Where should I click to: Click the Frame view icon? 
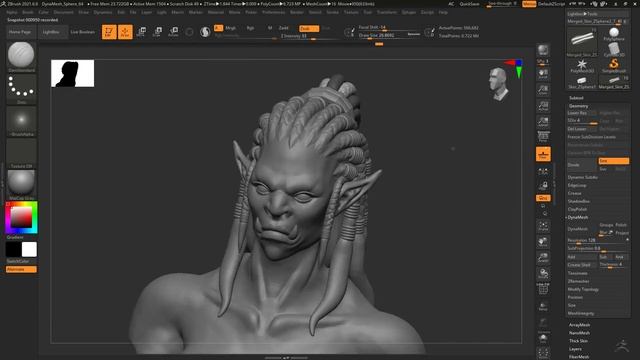pyautogui.click(x=543, y=226)
